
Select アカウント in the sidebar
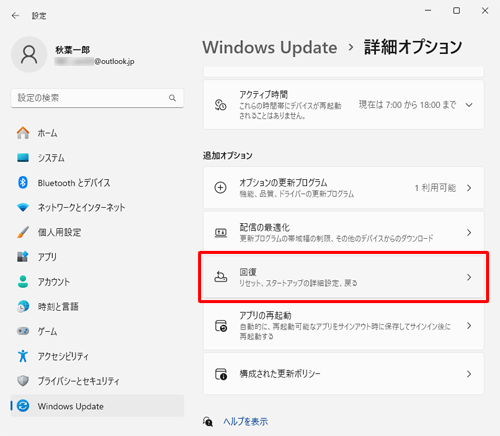[x=97, y=282]
